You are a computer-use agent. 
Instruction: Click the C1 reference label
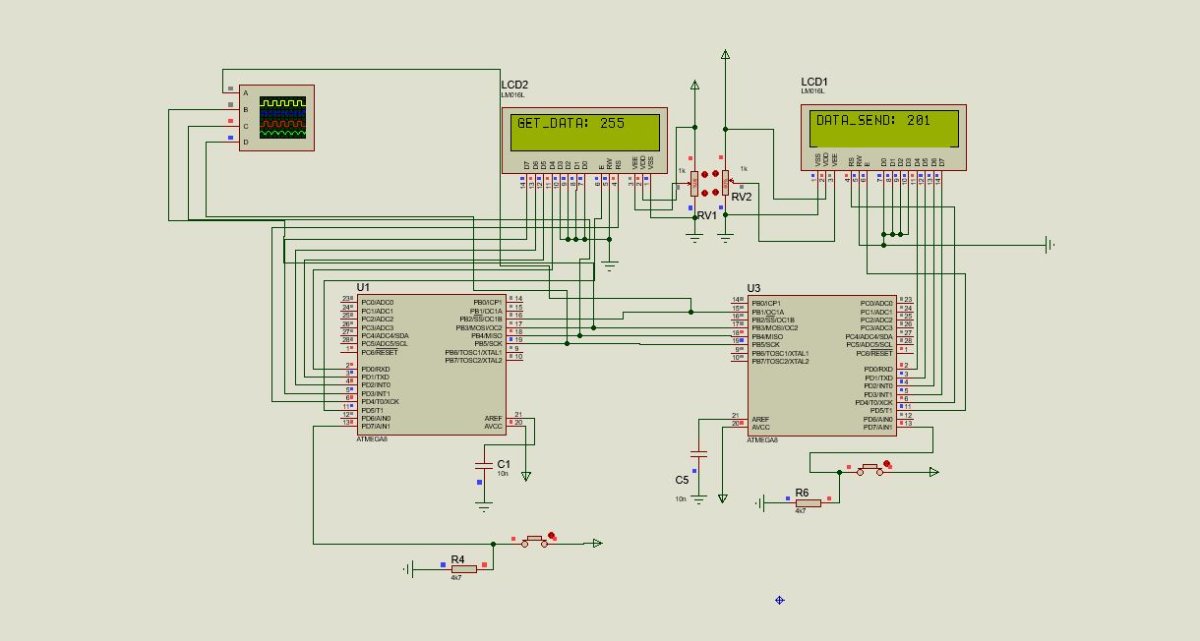pos(503,464)
